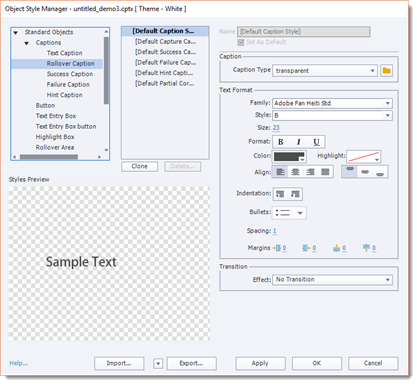Click bottom margin icon
The image size is (417, 384).
366,247
